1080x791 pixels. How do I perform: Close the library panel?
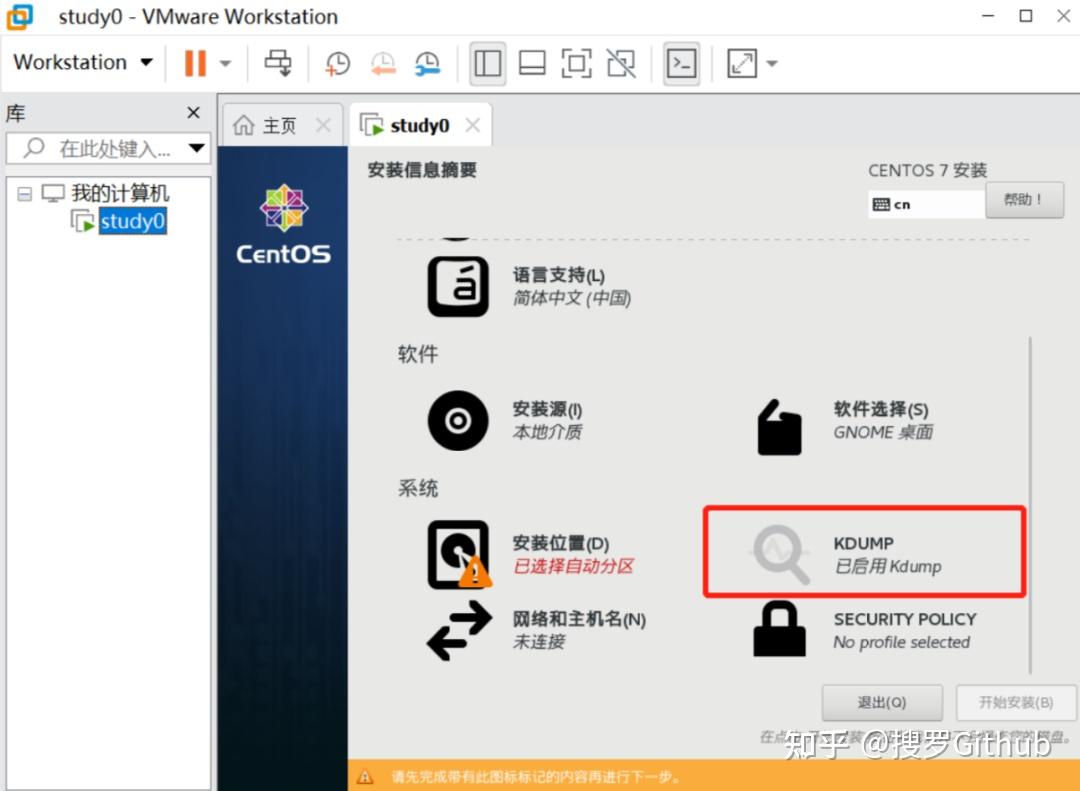tap(194, 112)
